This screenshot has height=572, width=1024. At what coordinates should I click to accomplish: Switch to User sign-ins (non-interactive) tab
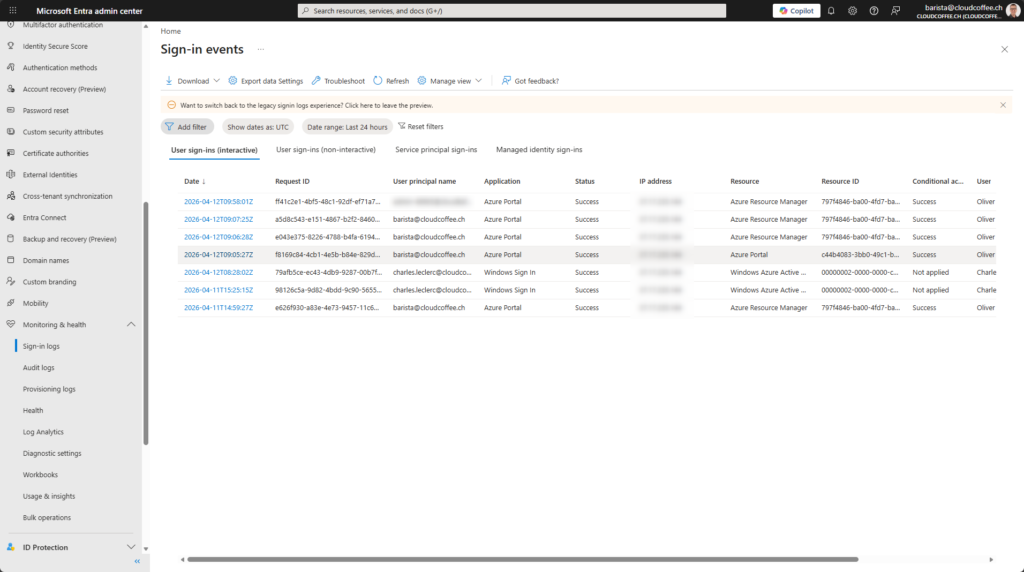click(326, 150)
